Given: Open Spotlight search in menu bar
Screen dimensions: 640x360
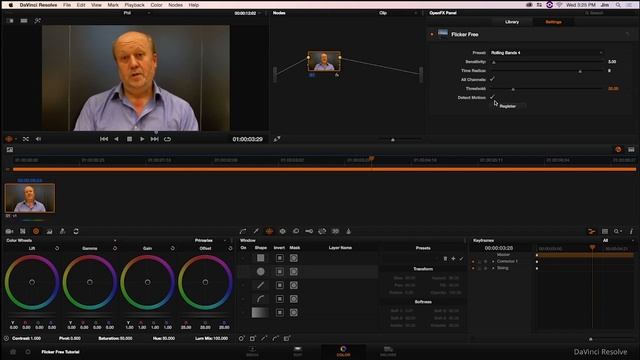Looking at the screenshot, I should (x=618, y=5).
